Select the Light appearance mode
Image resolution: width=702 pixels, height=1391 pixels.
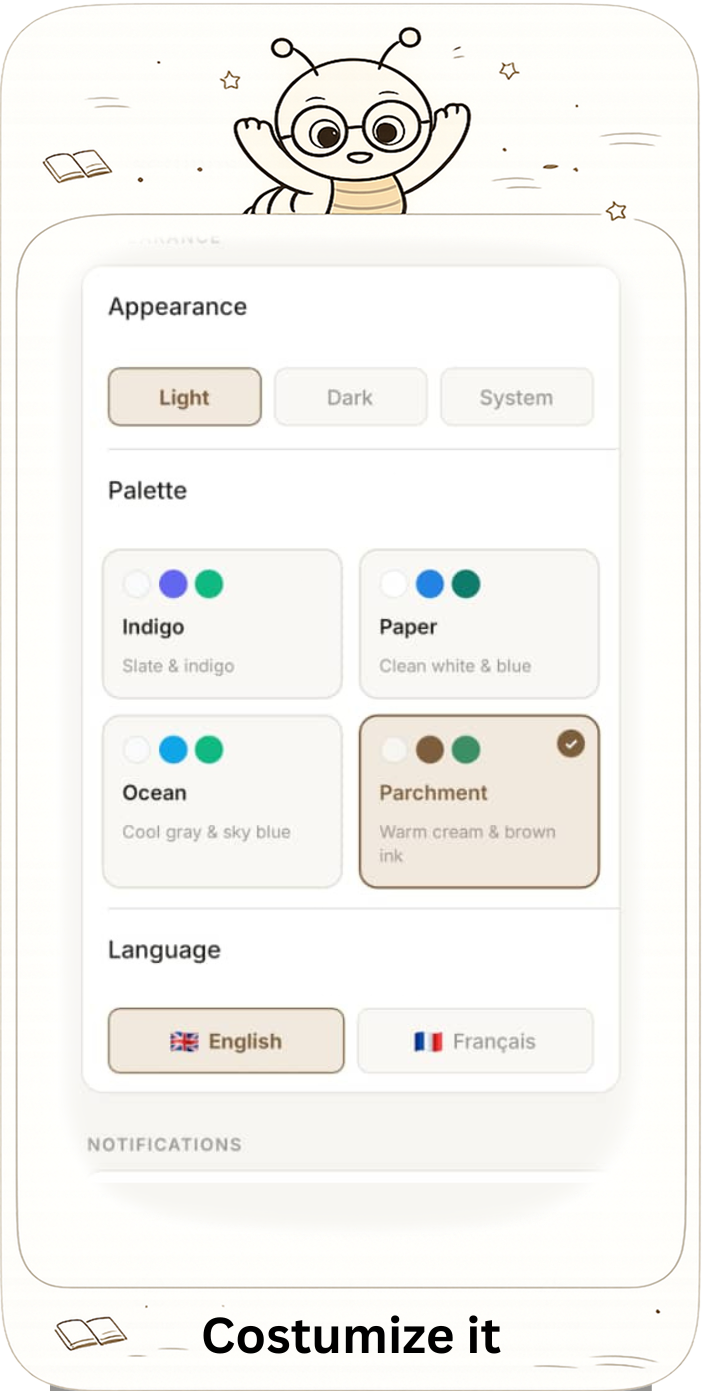pyautogui.click(x=185, y=397)
